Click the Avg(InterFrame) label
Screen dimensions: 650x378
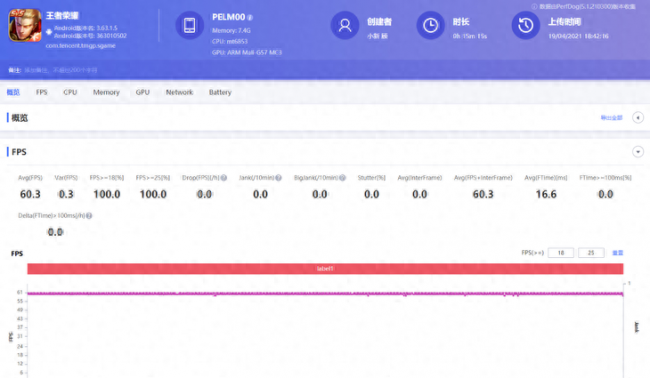[420, 178]
